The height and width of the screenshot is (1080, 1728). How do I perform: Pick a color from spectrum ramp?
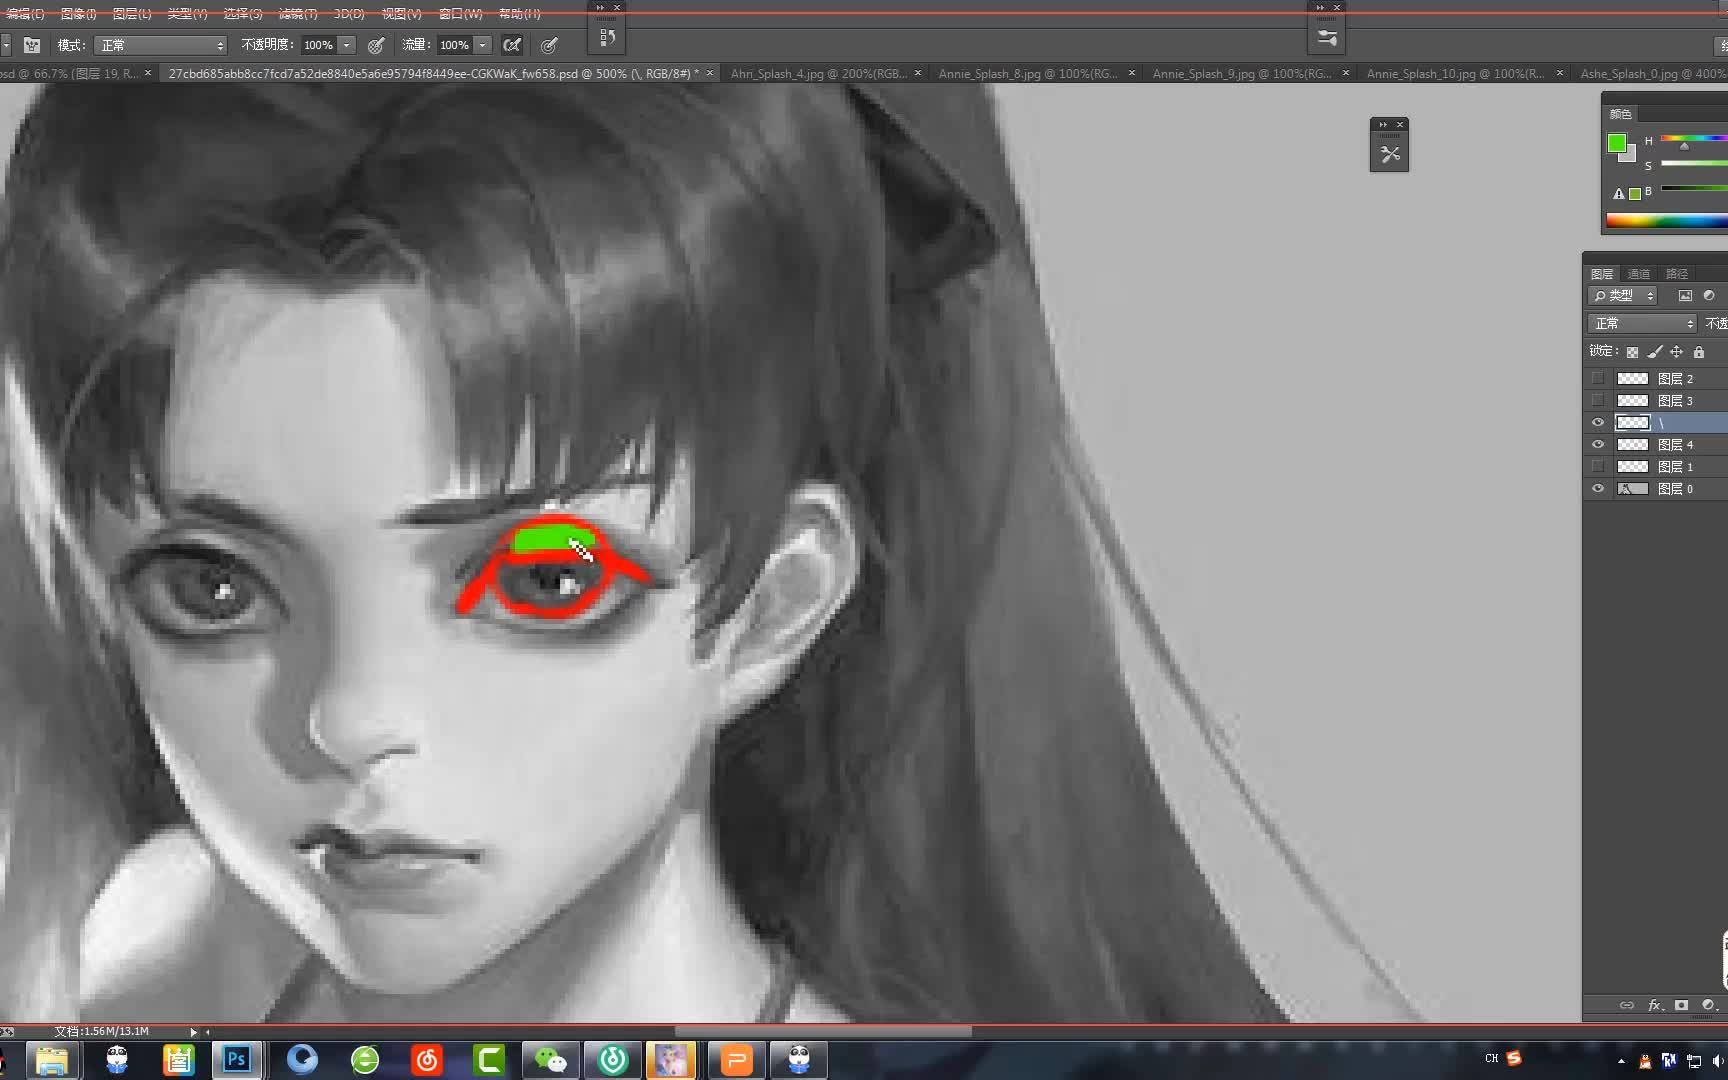tap(1667, 220)
